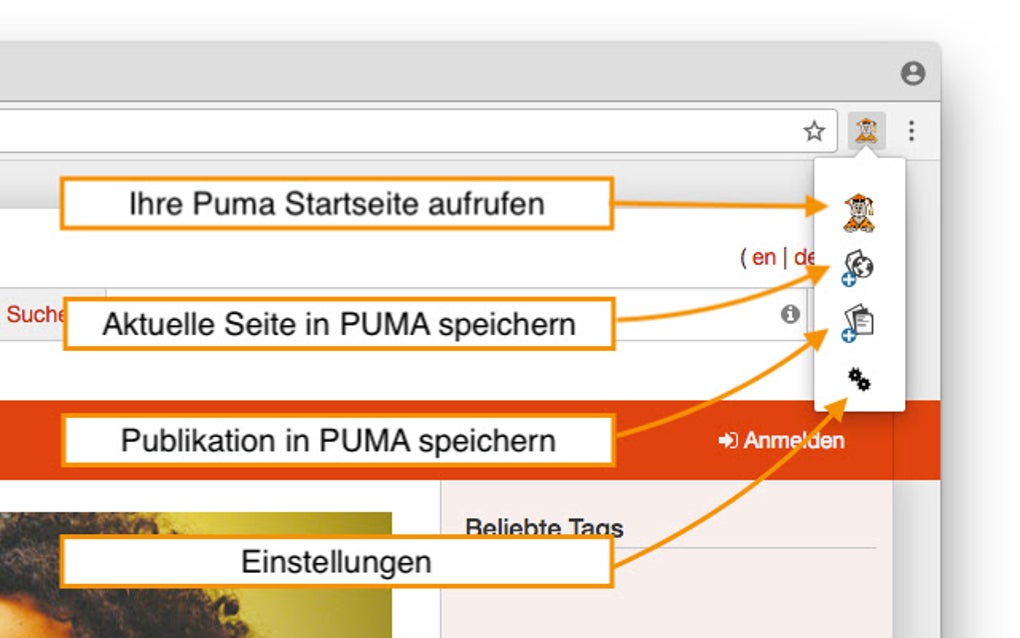
Task: Click the PUMA extension icon in toolbar
Action: coord(865,131)
